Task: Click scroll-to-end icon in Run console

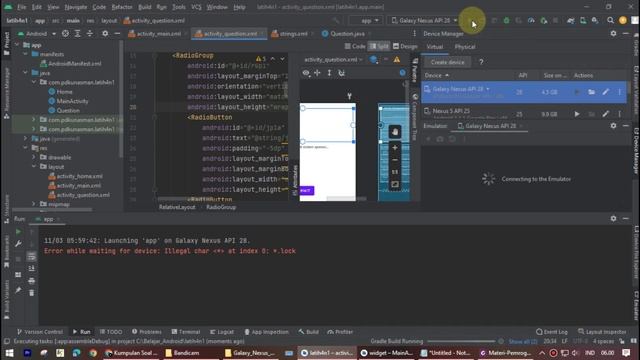Action: click(x=31, y=268)
